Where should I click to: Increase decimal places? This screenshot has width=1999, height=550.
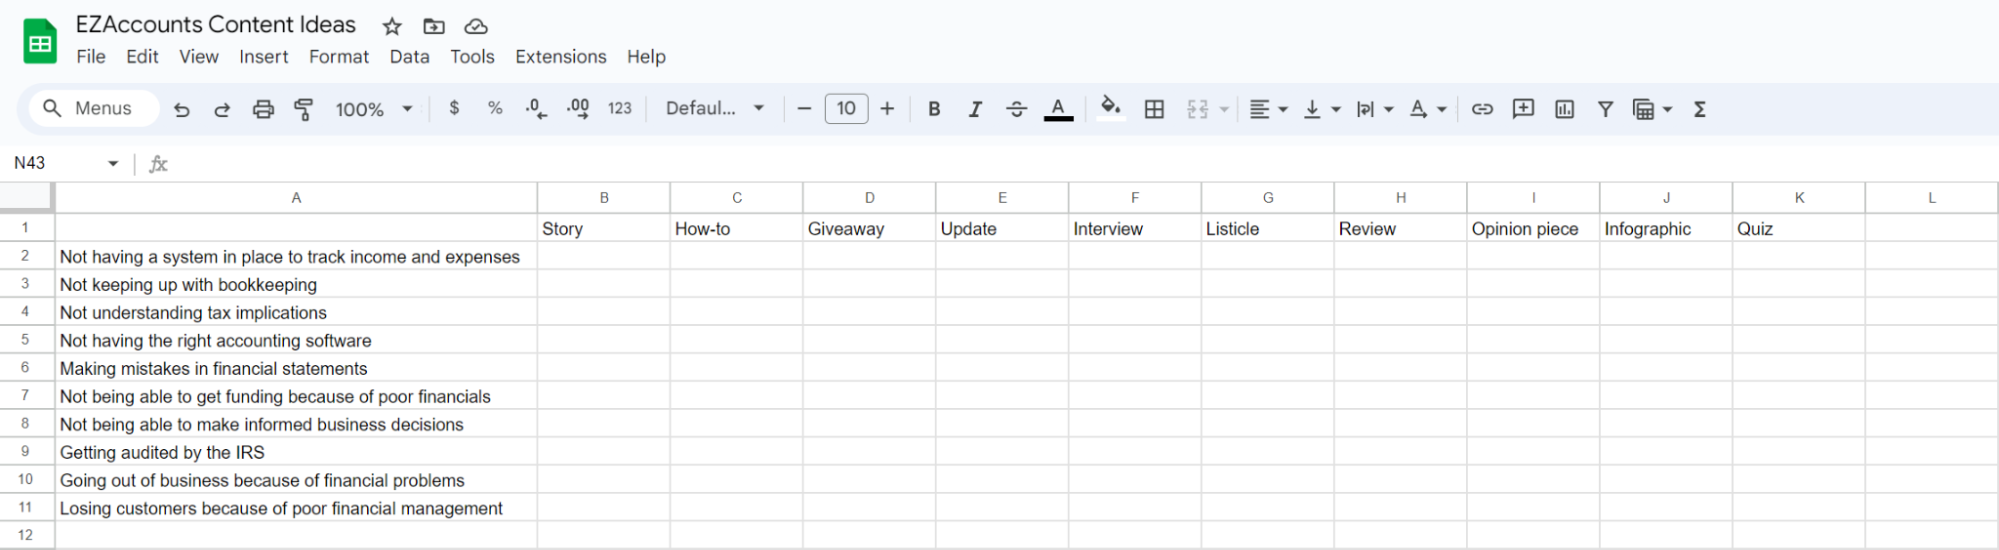[578, 108]
